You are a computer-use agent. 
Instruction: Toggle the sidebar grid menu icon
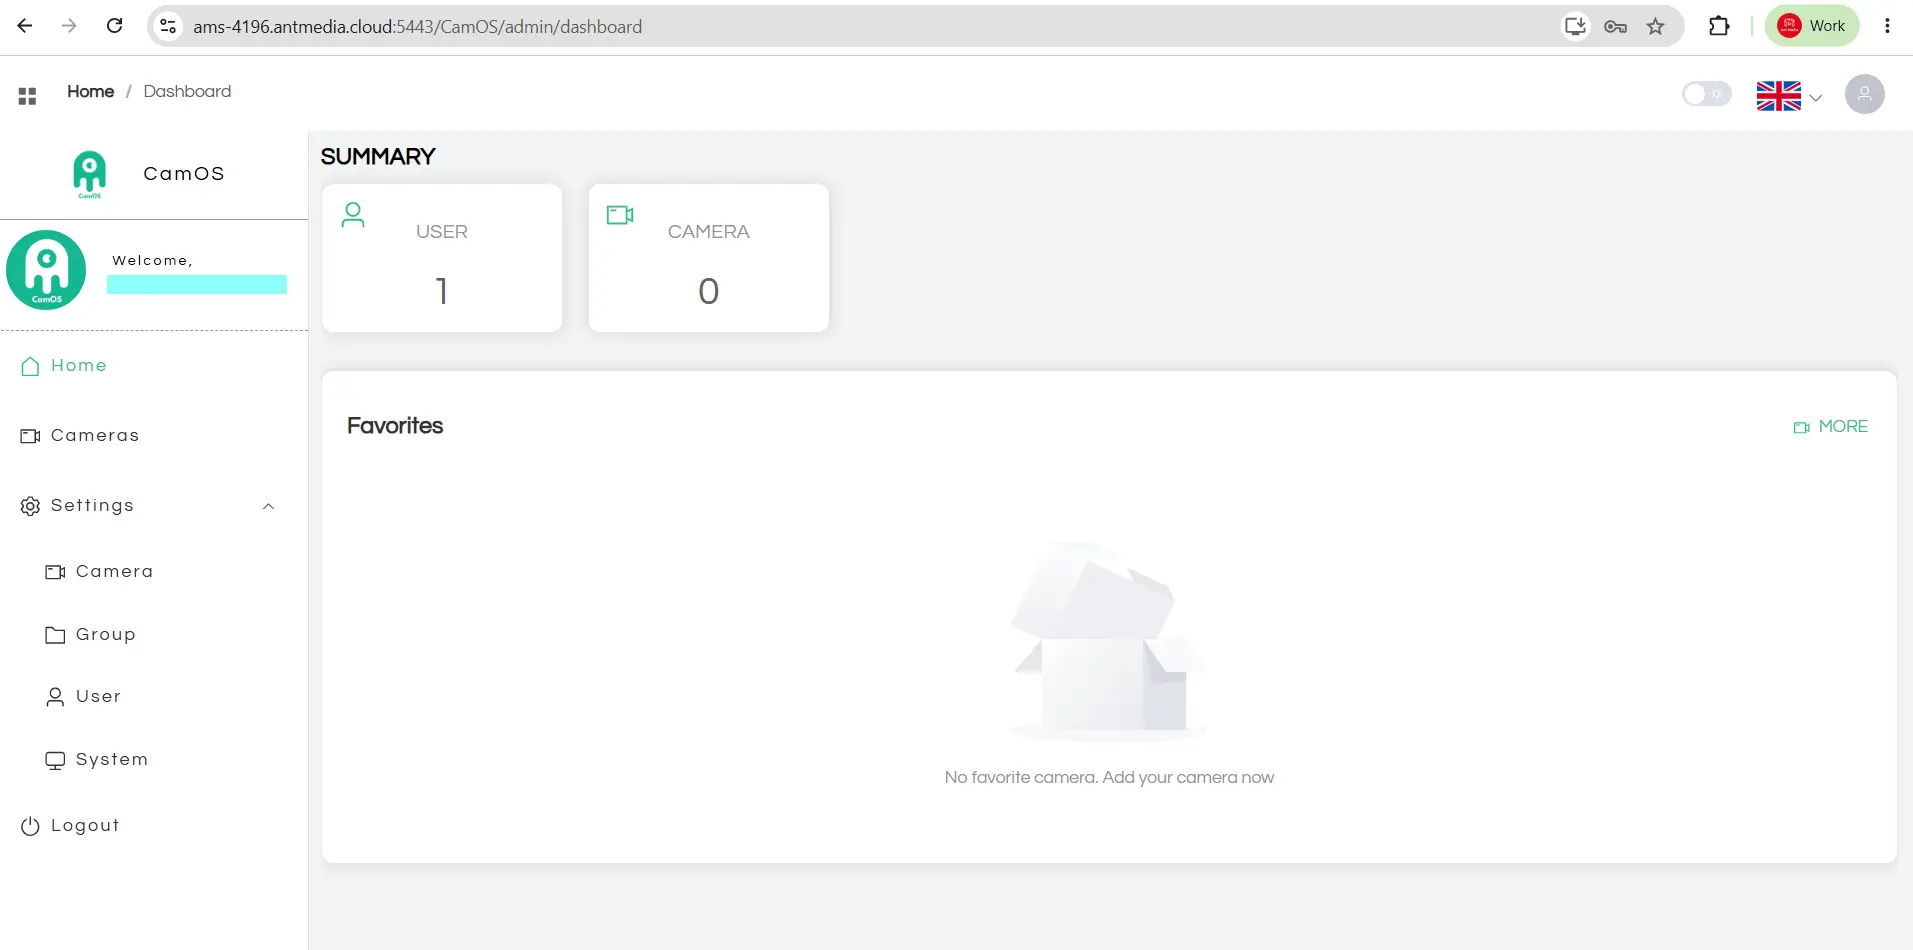27,96
